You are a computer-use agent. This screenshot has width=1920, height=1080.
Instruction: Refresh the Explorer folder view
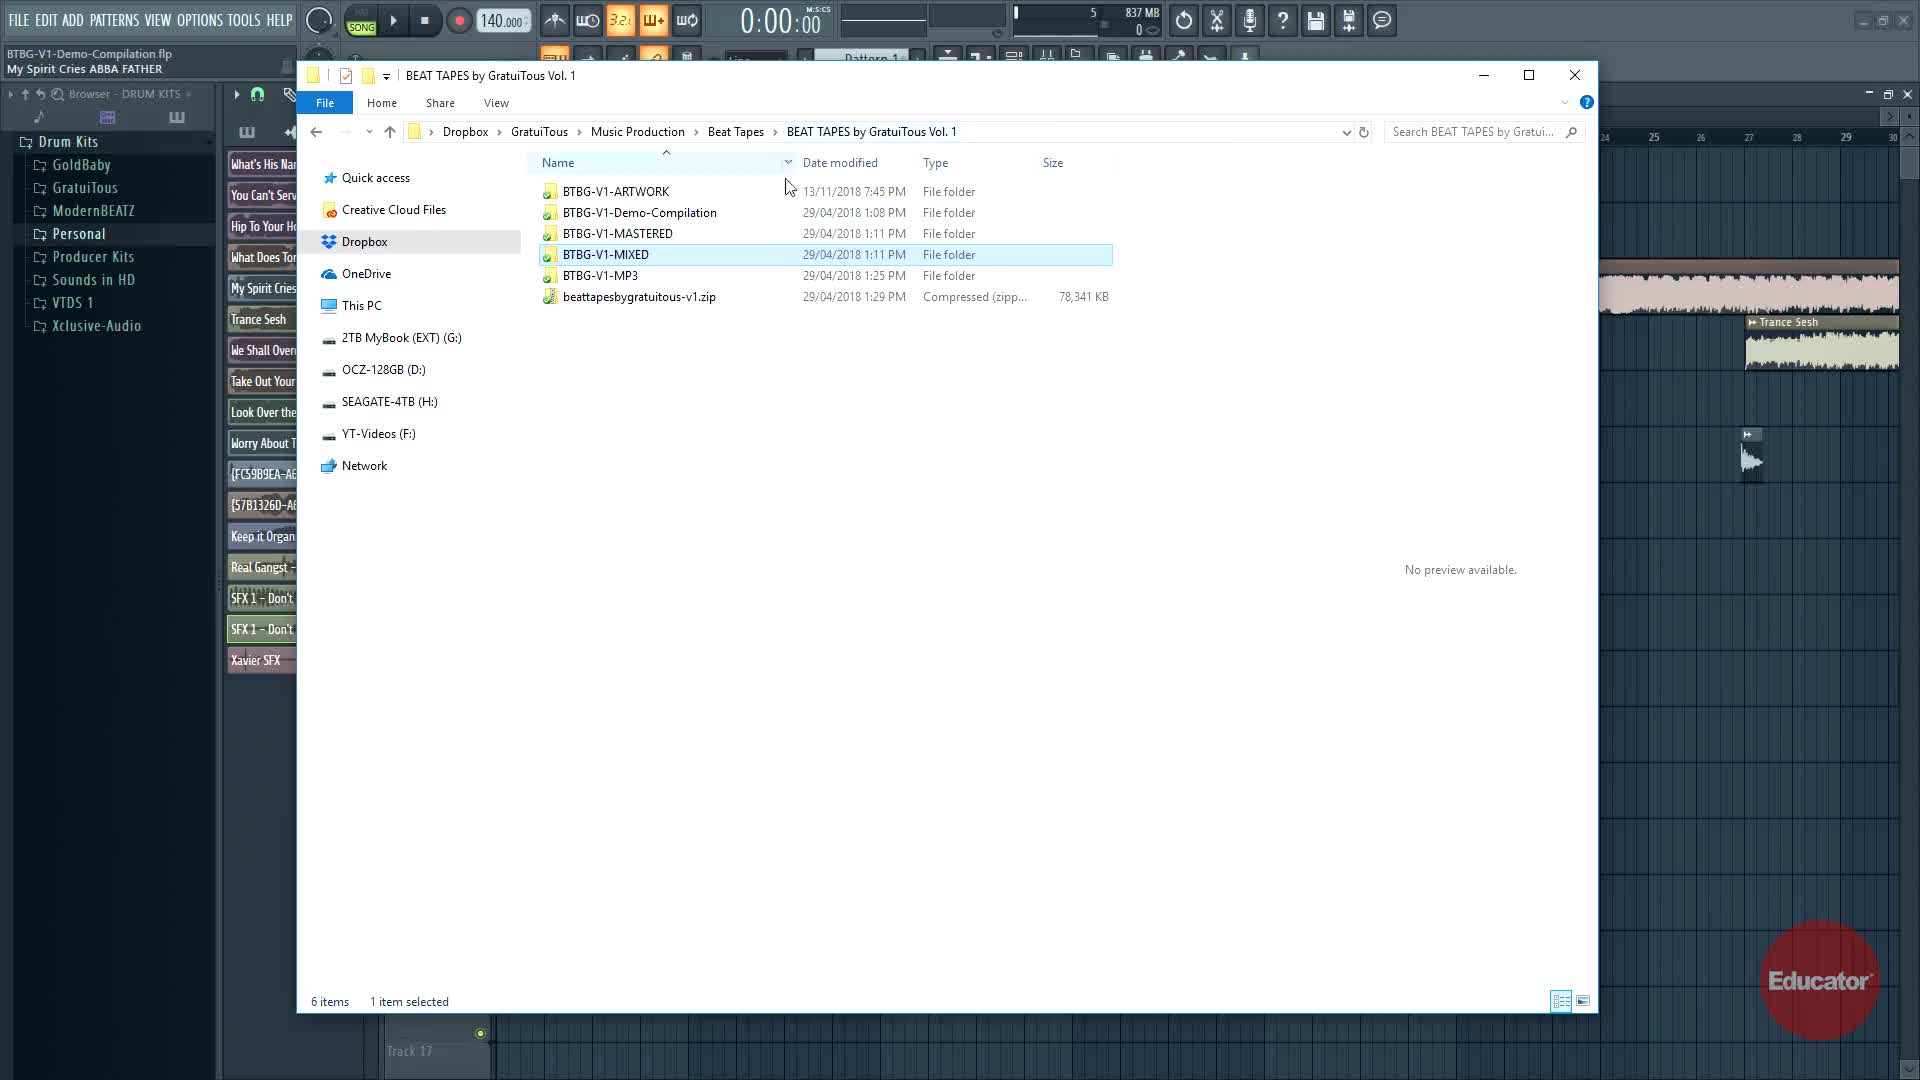click(x=1363, y=132)
